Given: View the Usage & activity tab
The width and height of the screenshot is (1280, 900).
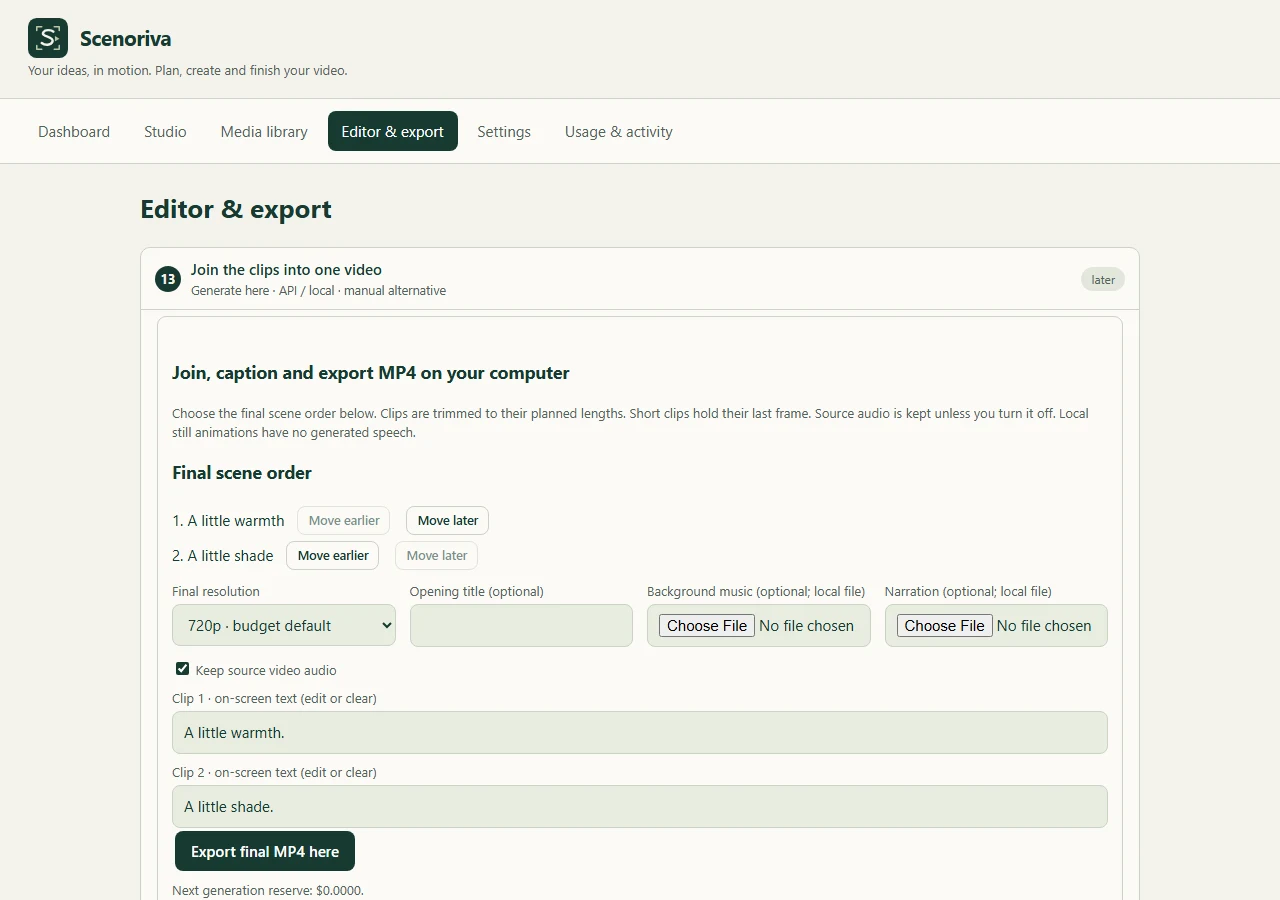Looking at the screenshot, I should (619, 131).
